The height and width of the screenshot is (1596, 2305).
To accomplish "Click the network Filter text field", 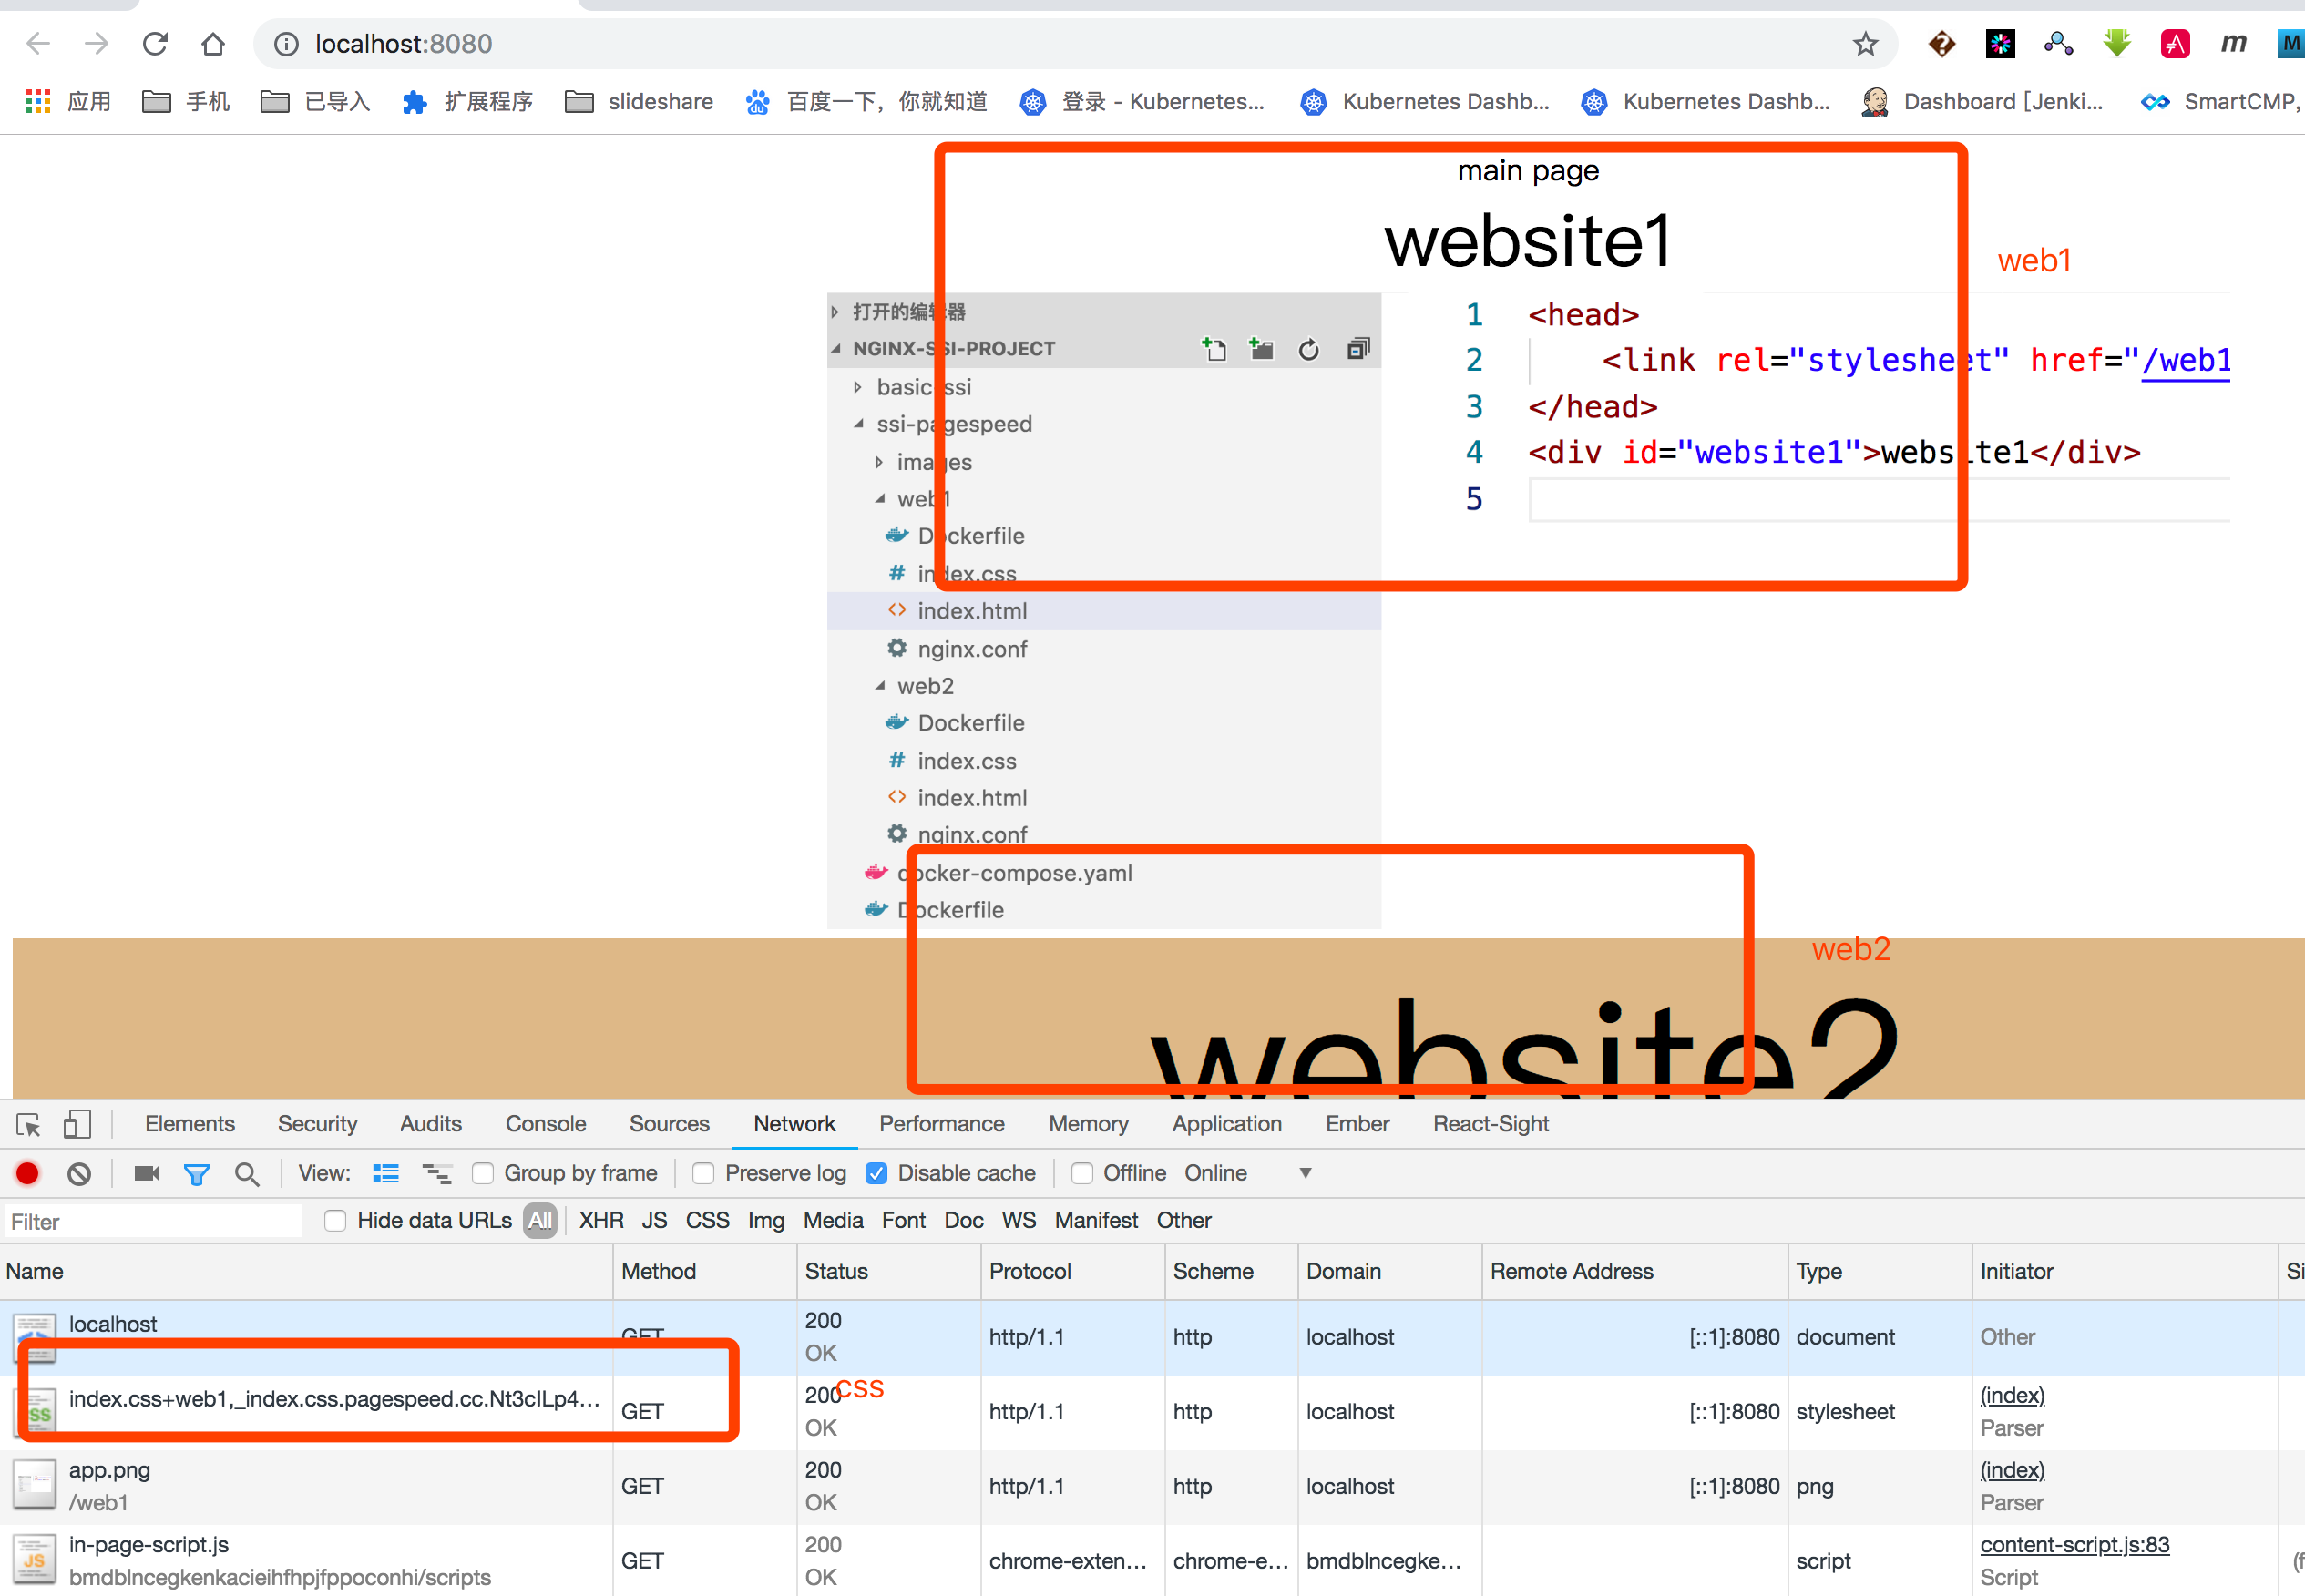I will pyautogui.click(x=152, y=1221).
